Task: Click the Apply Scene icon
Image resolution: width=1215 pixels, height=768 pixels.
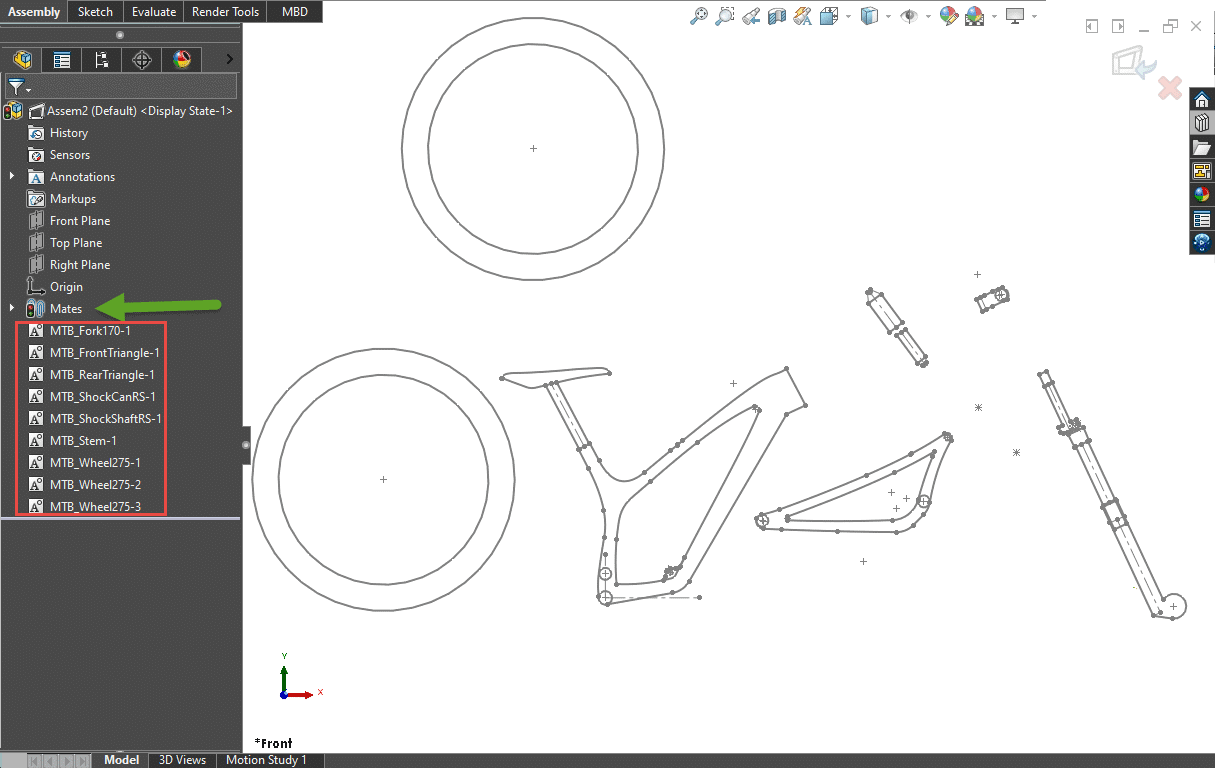Action: pos(974,16)
